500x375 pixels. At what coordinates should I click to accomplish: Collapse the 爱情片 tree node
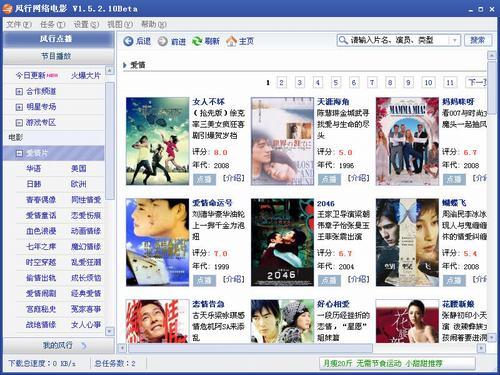19,153
